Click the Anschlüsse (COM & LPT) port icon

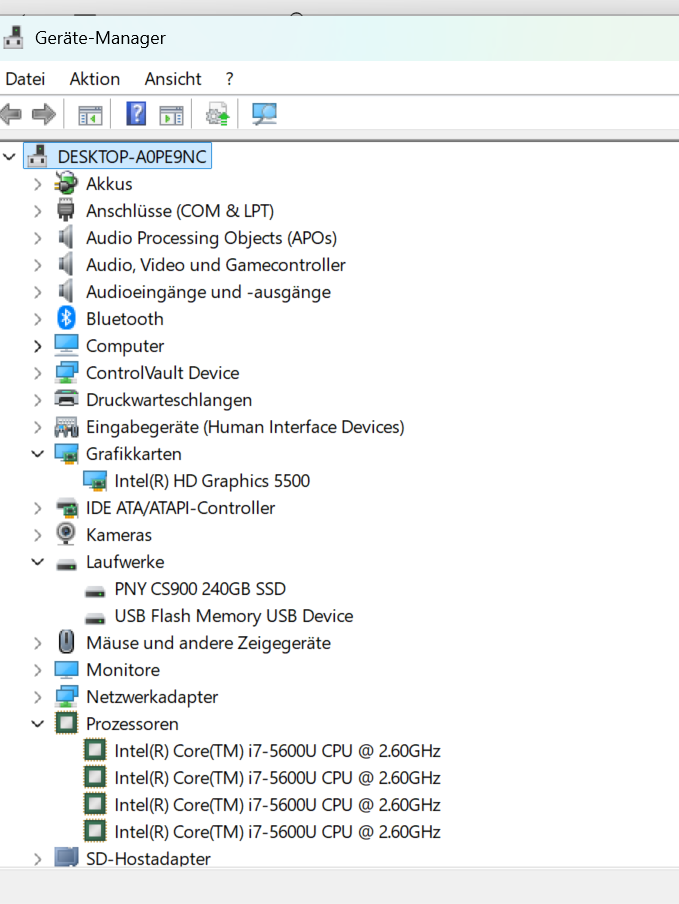pyautogui.click(x=66, y=210)
